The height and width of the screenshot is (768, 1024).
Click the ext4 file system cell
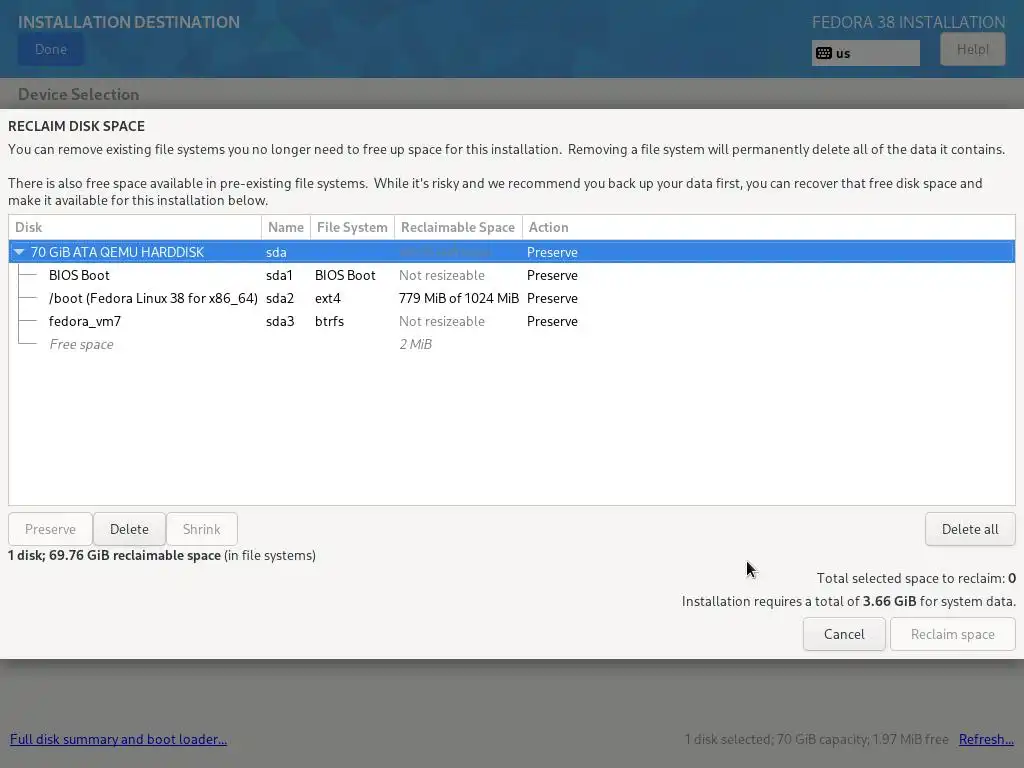[328, 298]
